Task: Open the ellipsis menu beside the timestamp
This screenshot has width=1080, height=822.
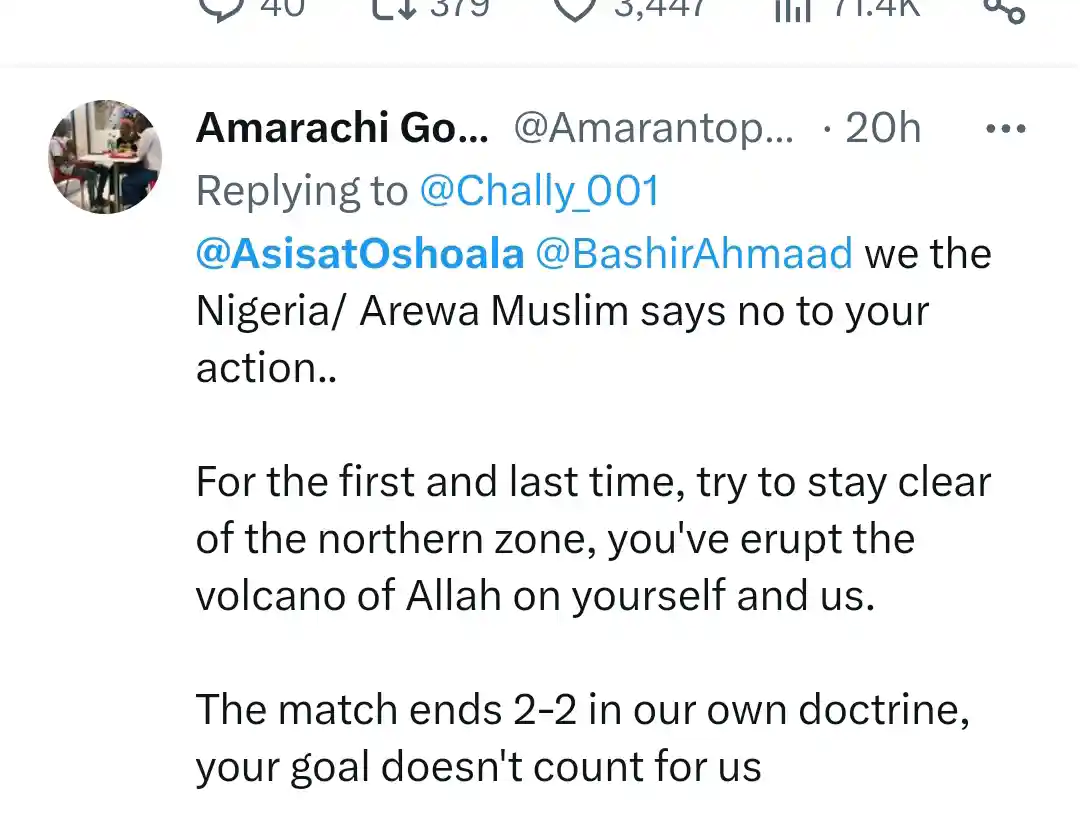Action: tap(1004, 128)
